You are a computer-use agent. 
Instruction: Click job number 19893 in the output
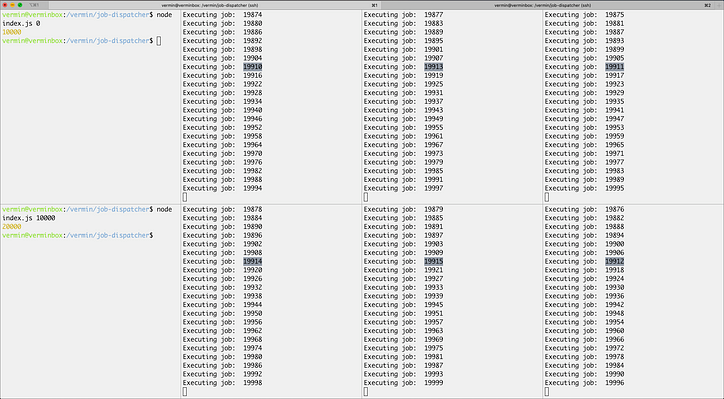615,41
